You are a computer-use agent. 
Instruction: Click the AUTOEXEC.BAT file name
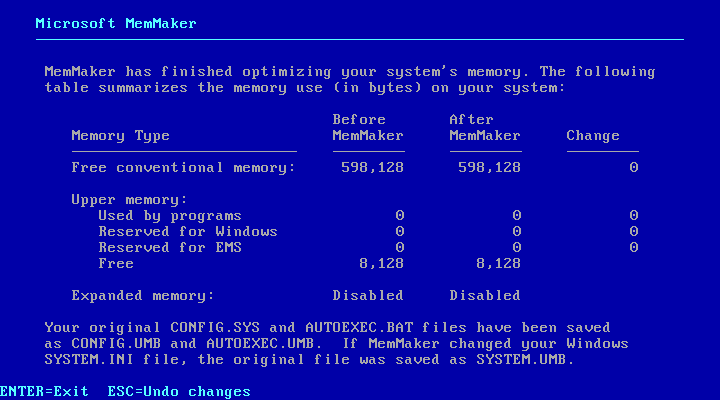click(x=359, y=327)
